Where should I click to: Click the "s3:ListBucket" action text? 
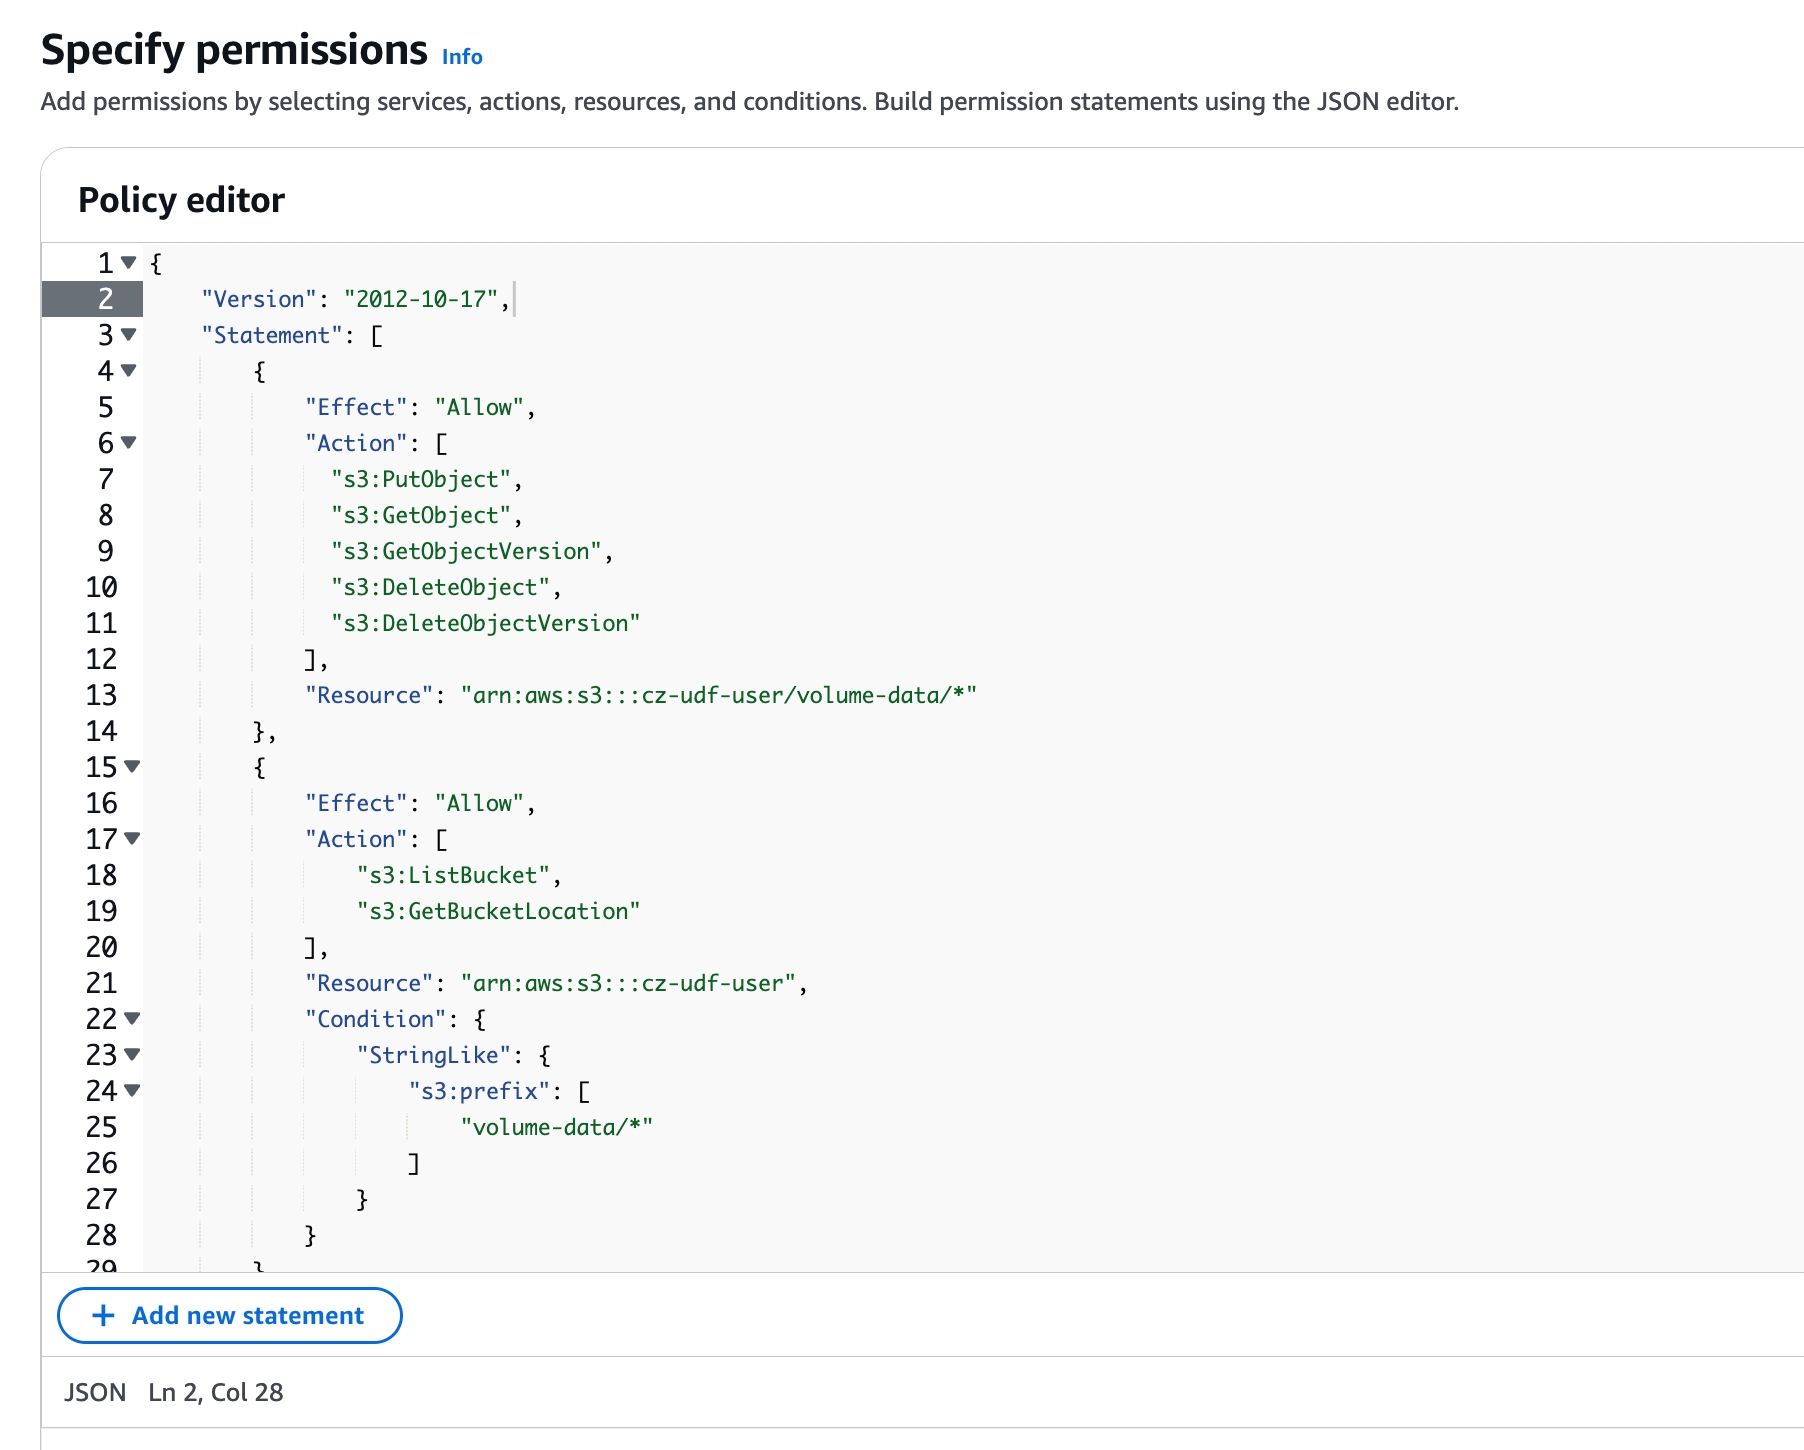coord(453,875)
